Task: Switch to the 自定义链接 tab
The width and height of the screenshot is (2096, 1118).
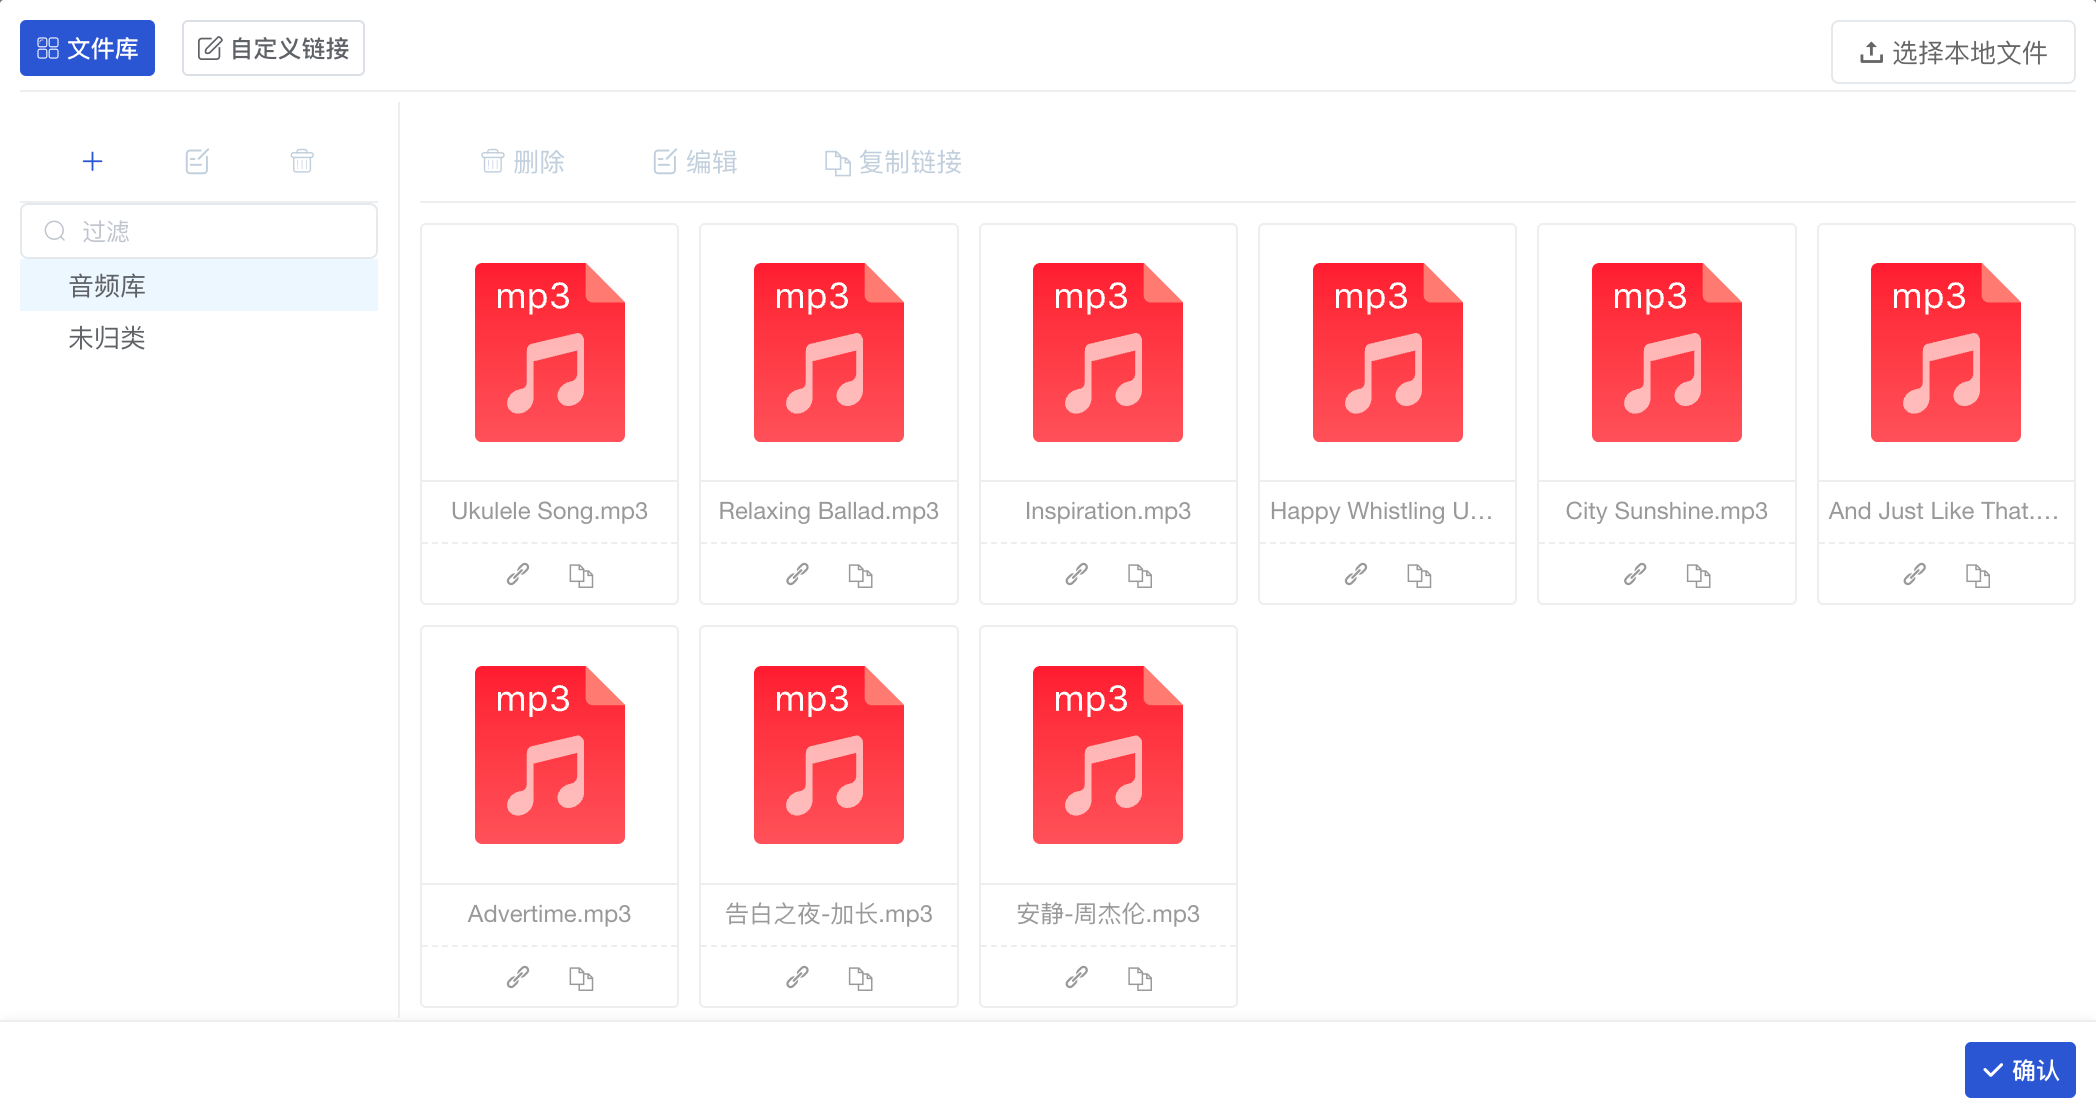Action: [273, 48]
